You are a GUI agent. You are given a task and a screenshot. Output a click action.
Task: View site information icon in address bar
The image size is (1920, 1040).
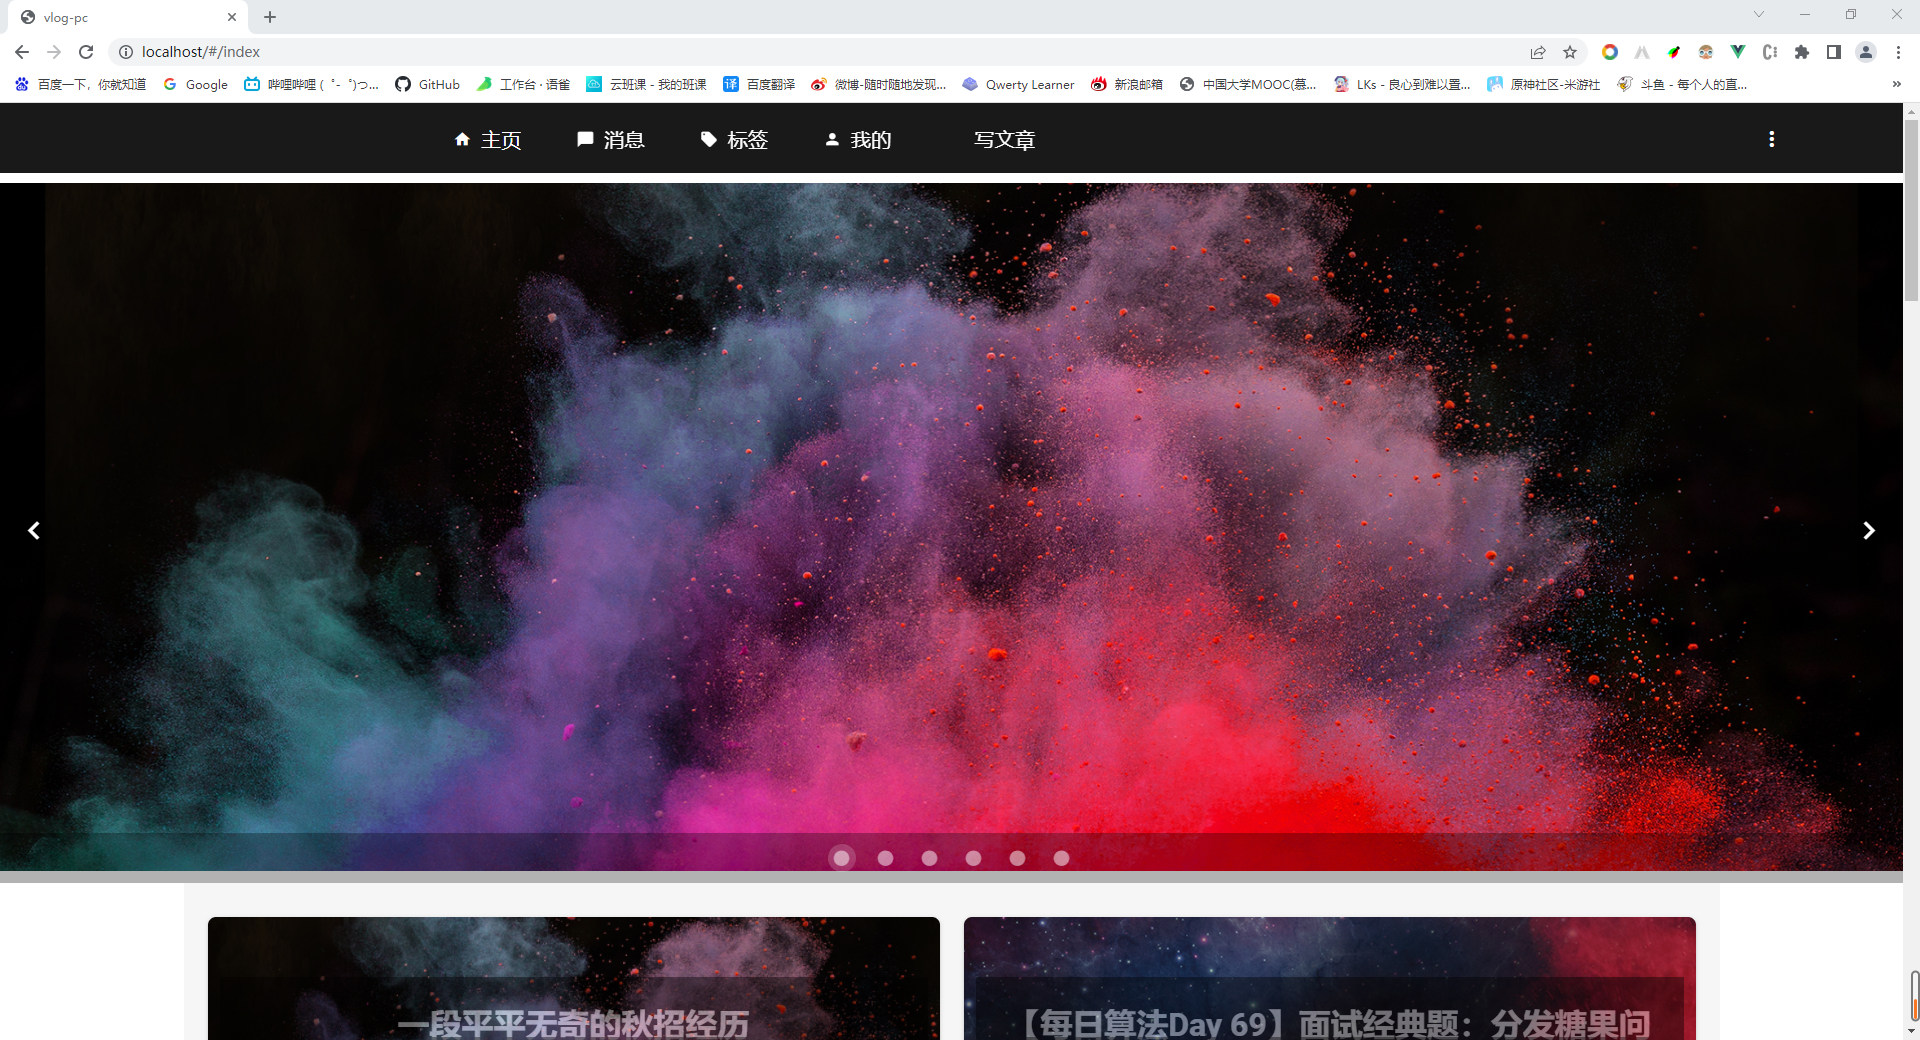point(126,52)
